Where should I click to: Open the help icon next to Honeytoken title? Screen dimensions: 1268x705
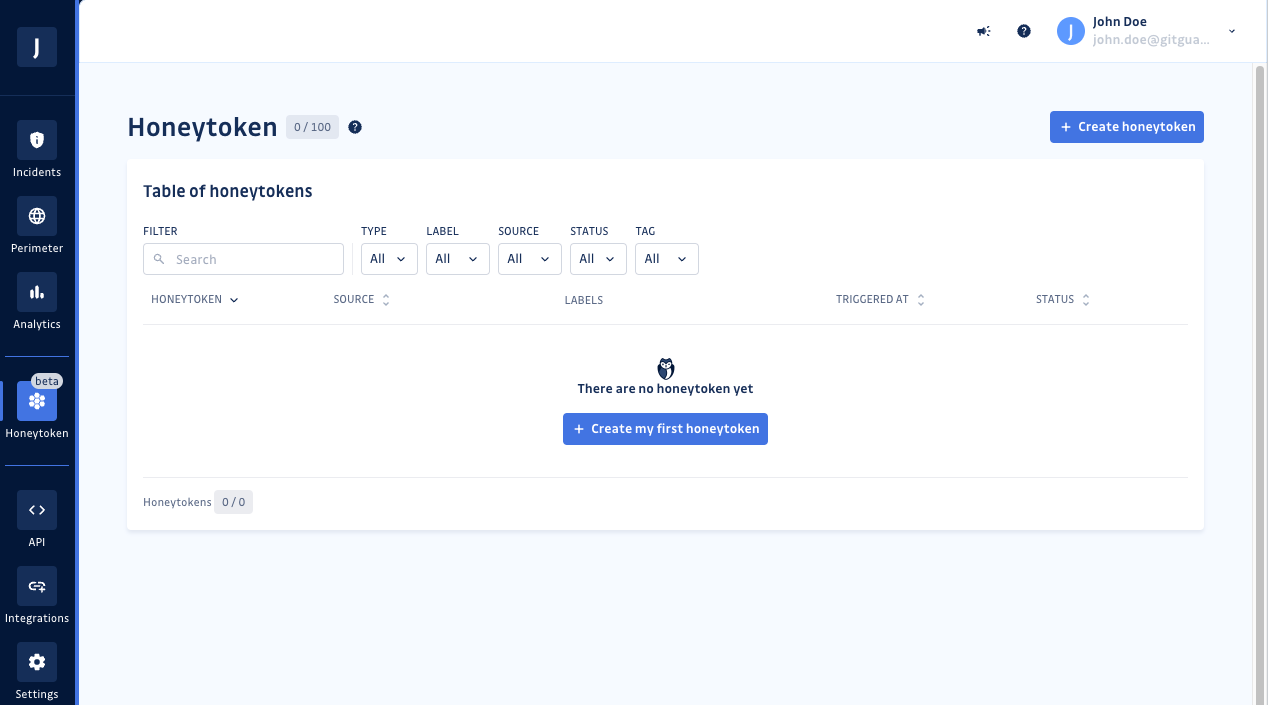[354, 127]
